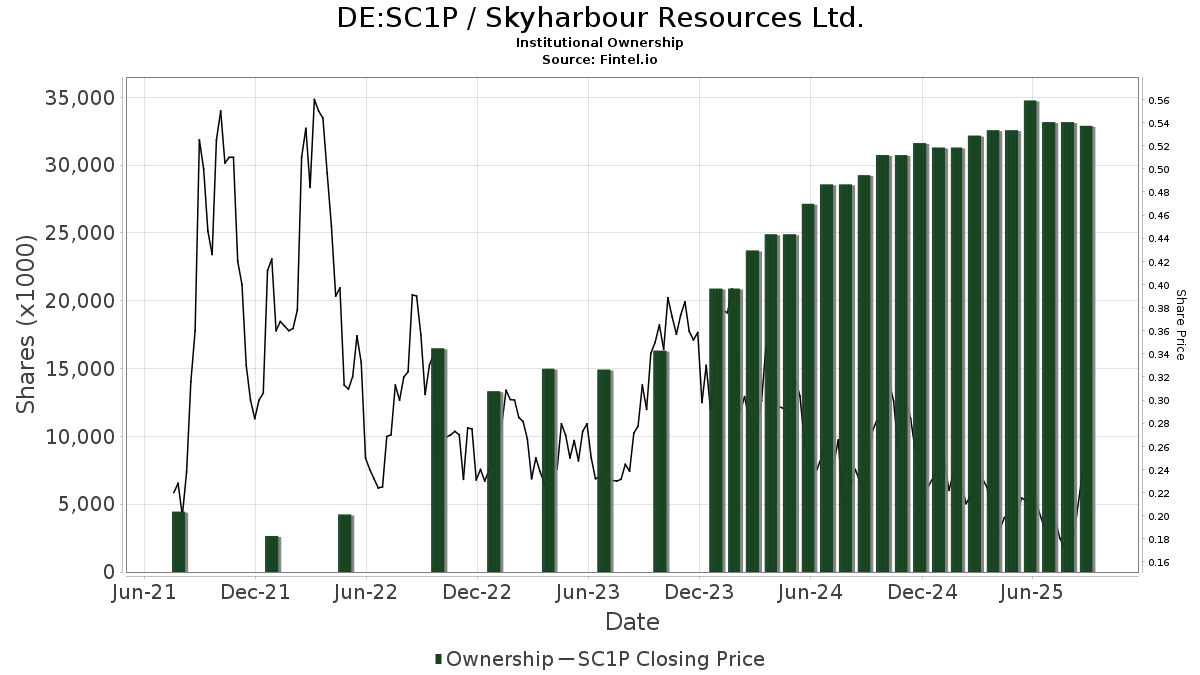Click the Date axis title

click(x=632, y=622)
